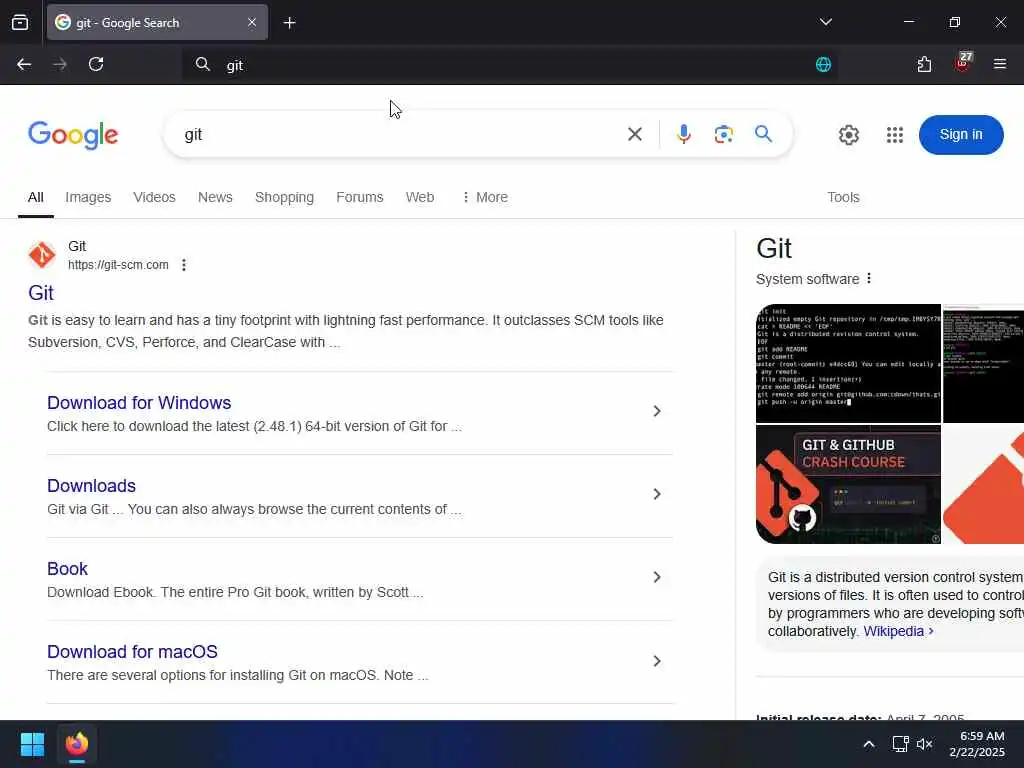Open the Extensions puzzle icon

pos(924,64)
